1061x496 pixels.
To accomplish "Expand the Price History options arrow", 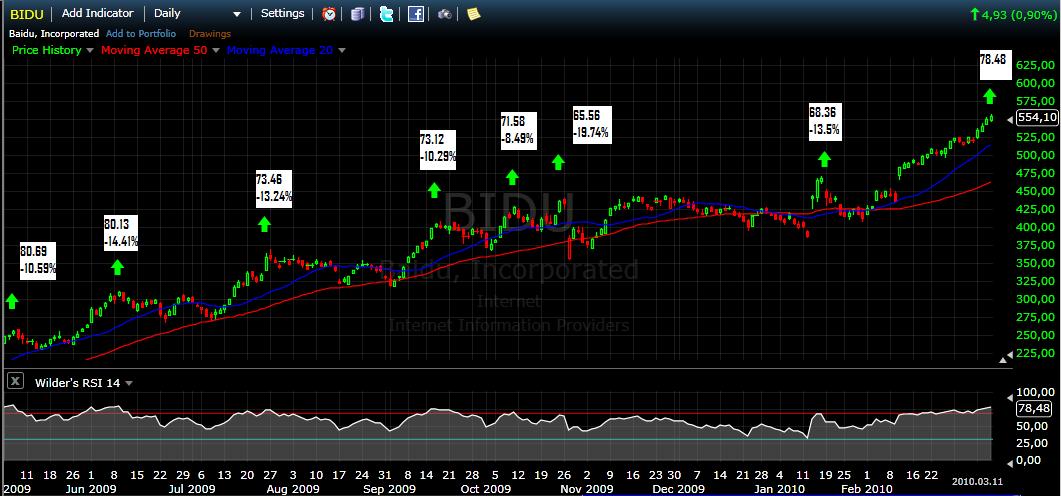I will 88,50.
